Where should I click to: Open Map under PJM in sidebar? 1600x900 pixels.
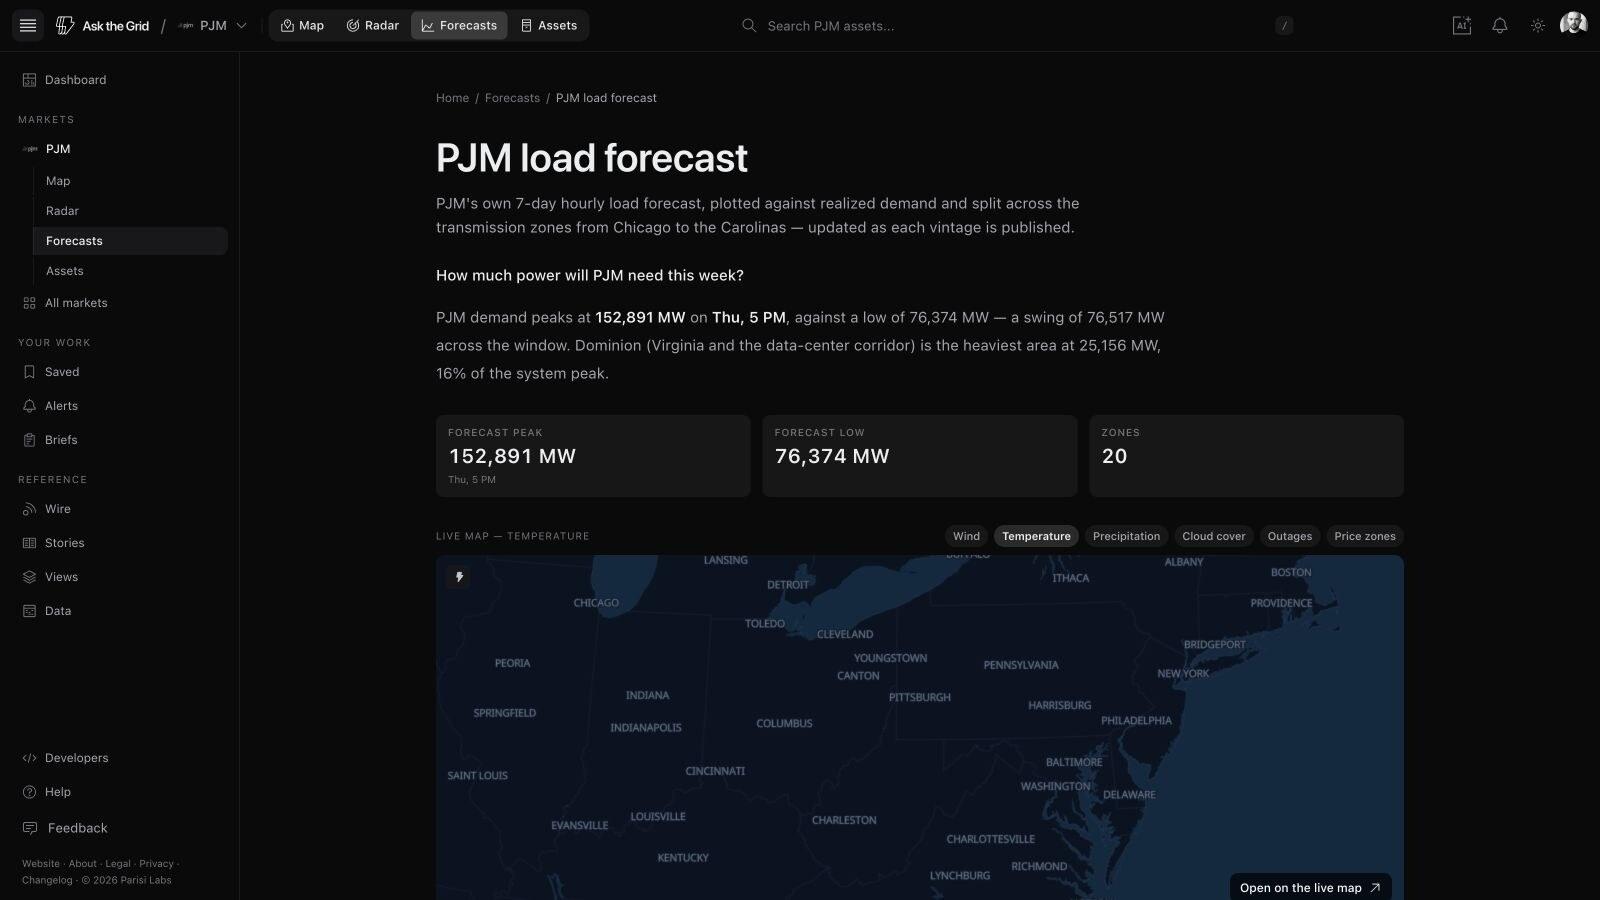(130, 181)
